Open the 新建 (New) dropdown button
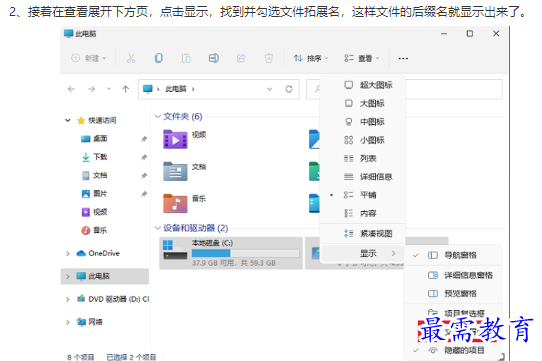Screen dimensions: 542x361 [88, 58]
